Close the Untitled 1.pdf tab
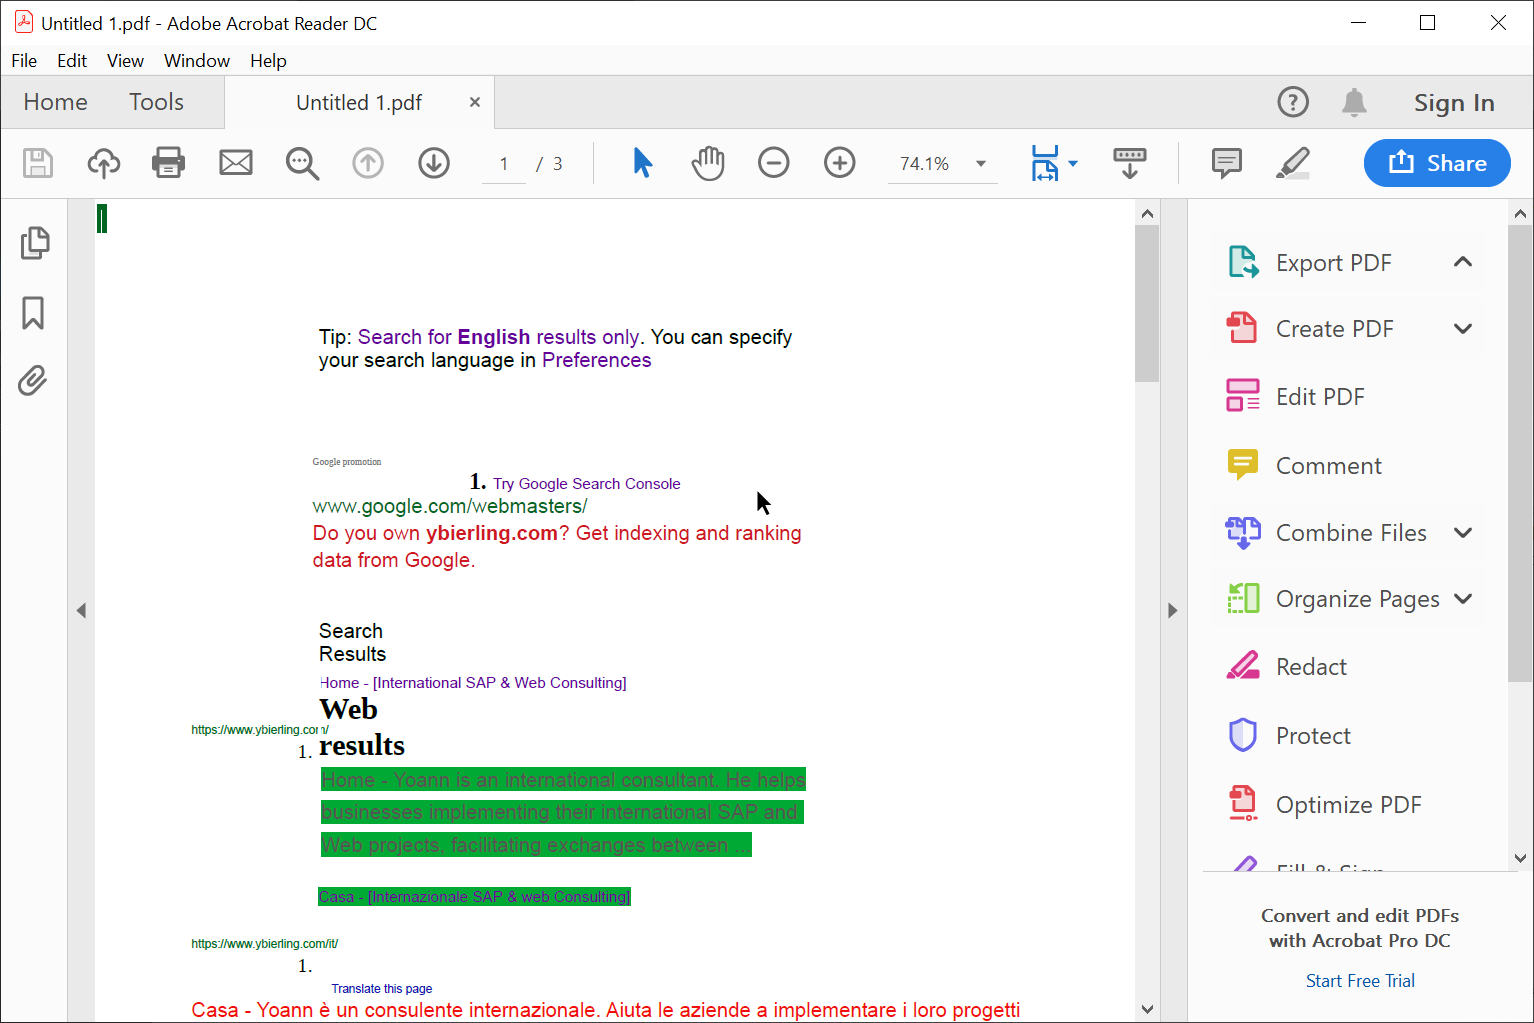Screen dimensions: 1534x1023 tap(475, 102)
